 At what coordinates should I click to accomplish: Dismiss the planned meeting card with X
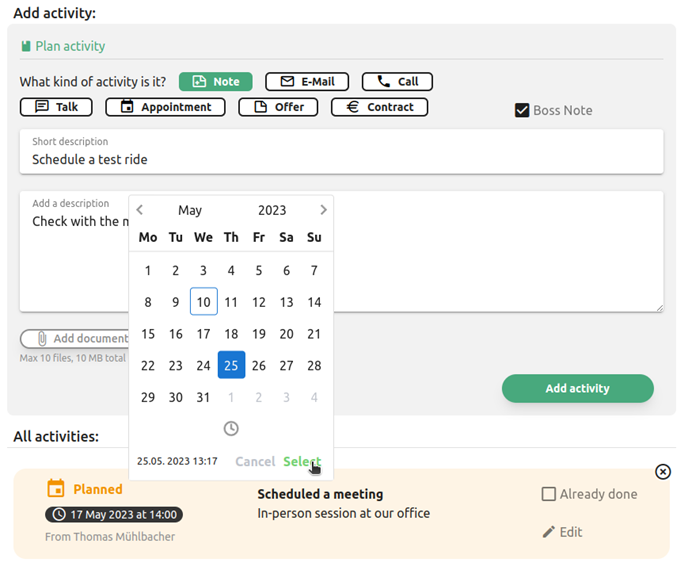663,472
